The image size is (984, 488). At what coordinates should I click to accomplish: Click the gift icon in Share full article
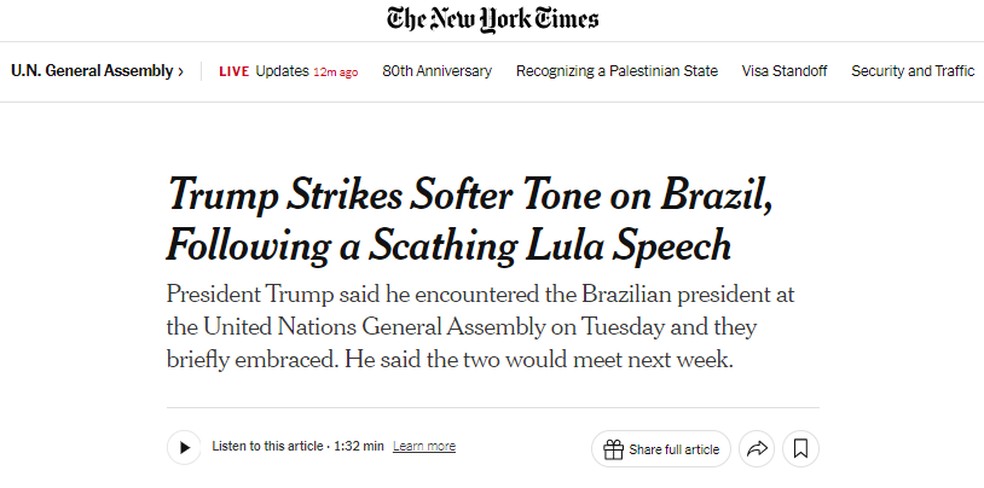pos(613,449)
